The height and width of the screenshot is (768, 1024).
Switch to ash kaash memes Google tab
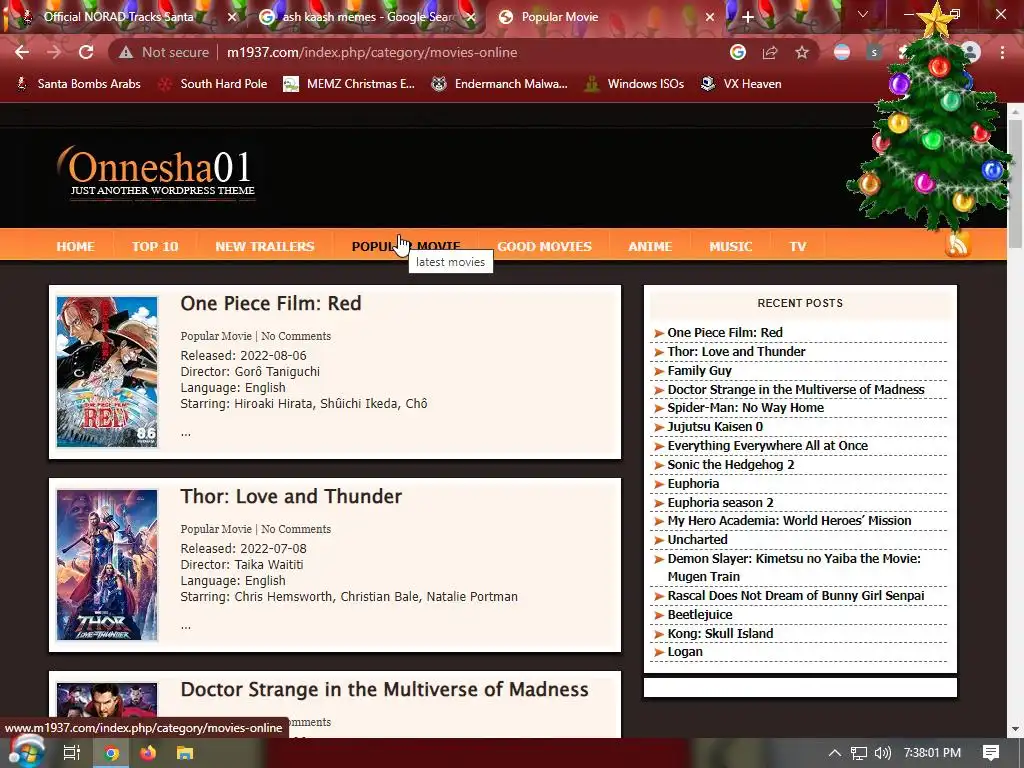click(x=368, y=17)
